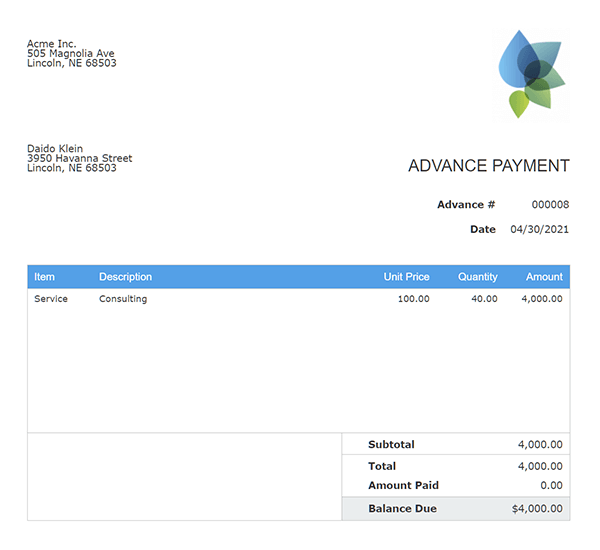
Task: Click the 'Item' column header
Action: [44, 277]
